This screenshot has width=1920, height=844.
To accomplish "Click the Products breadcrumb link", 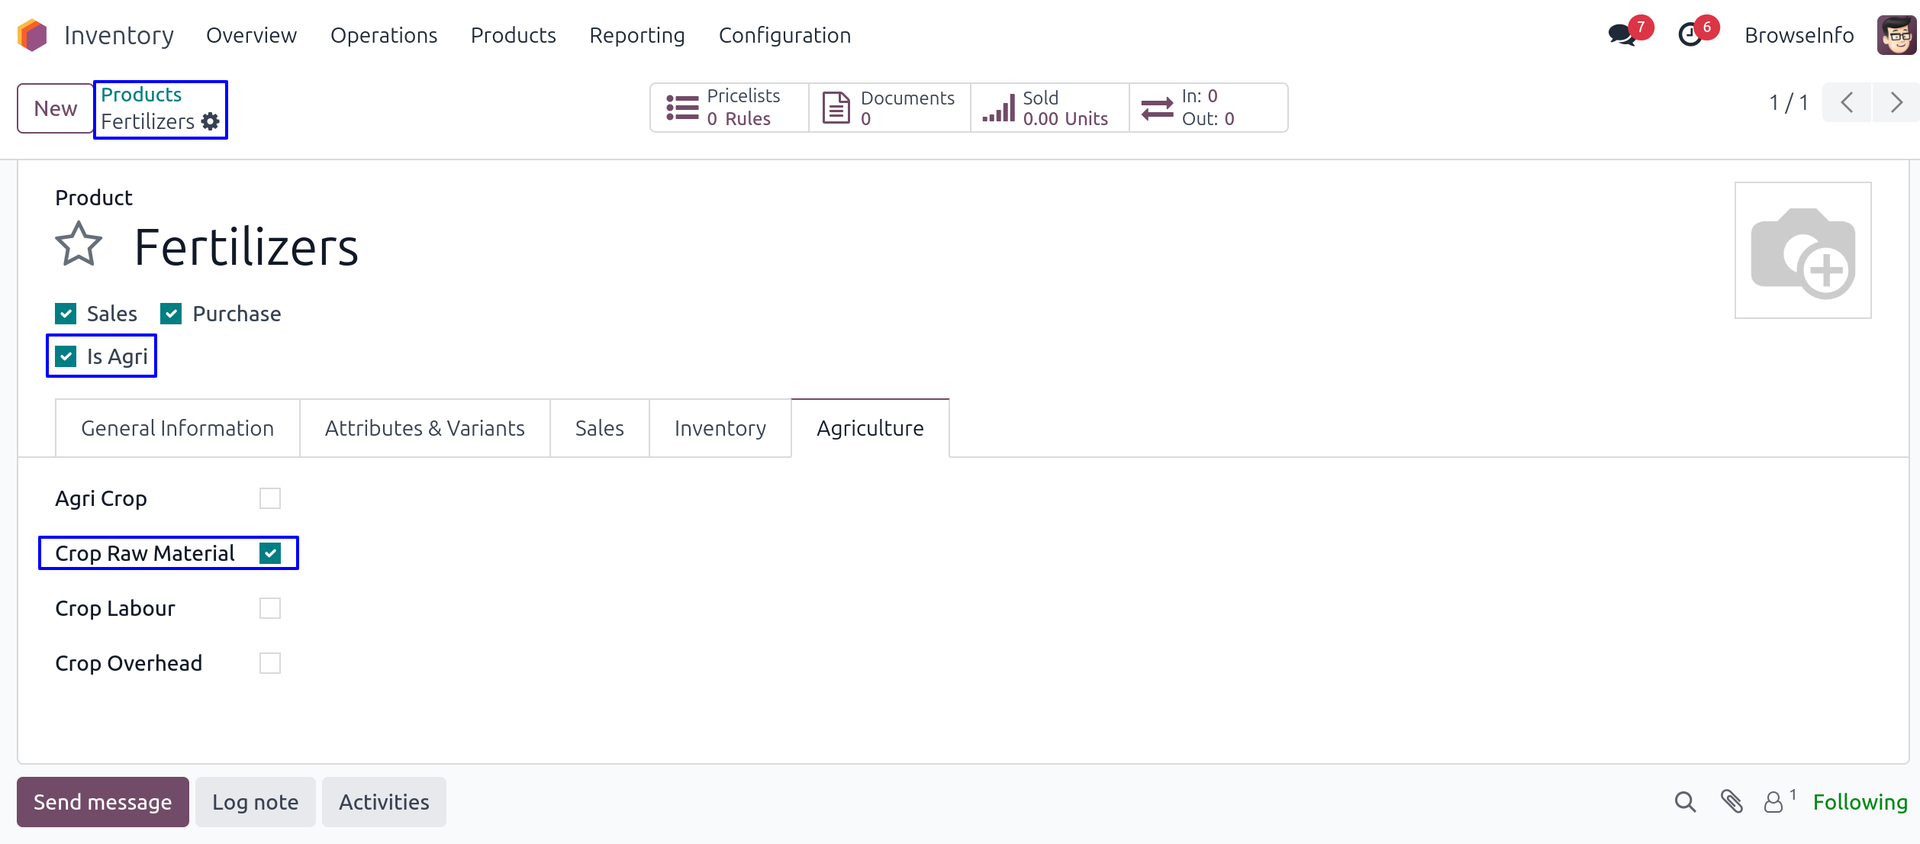I will tap(141, 95).
